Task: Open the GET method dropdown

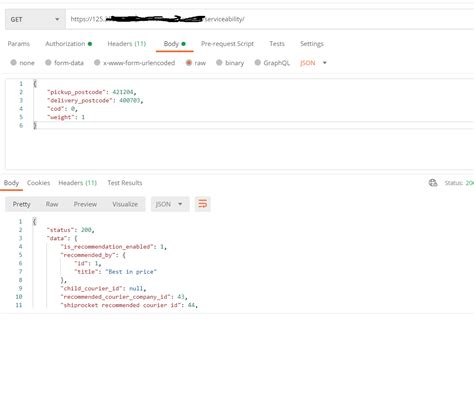Action: (x=35, y=19)
